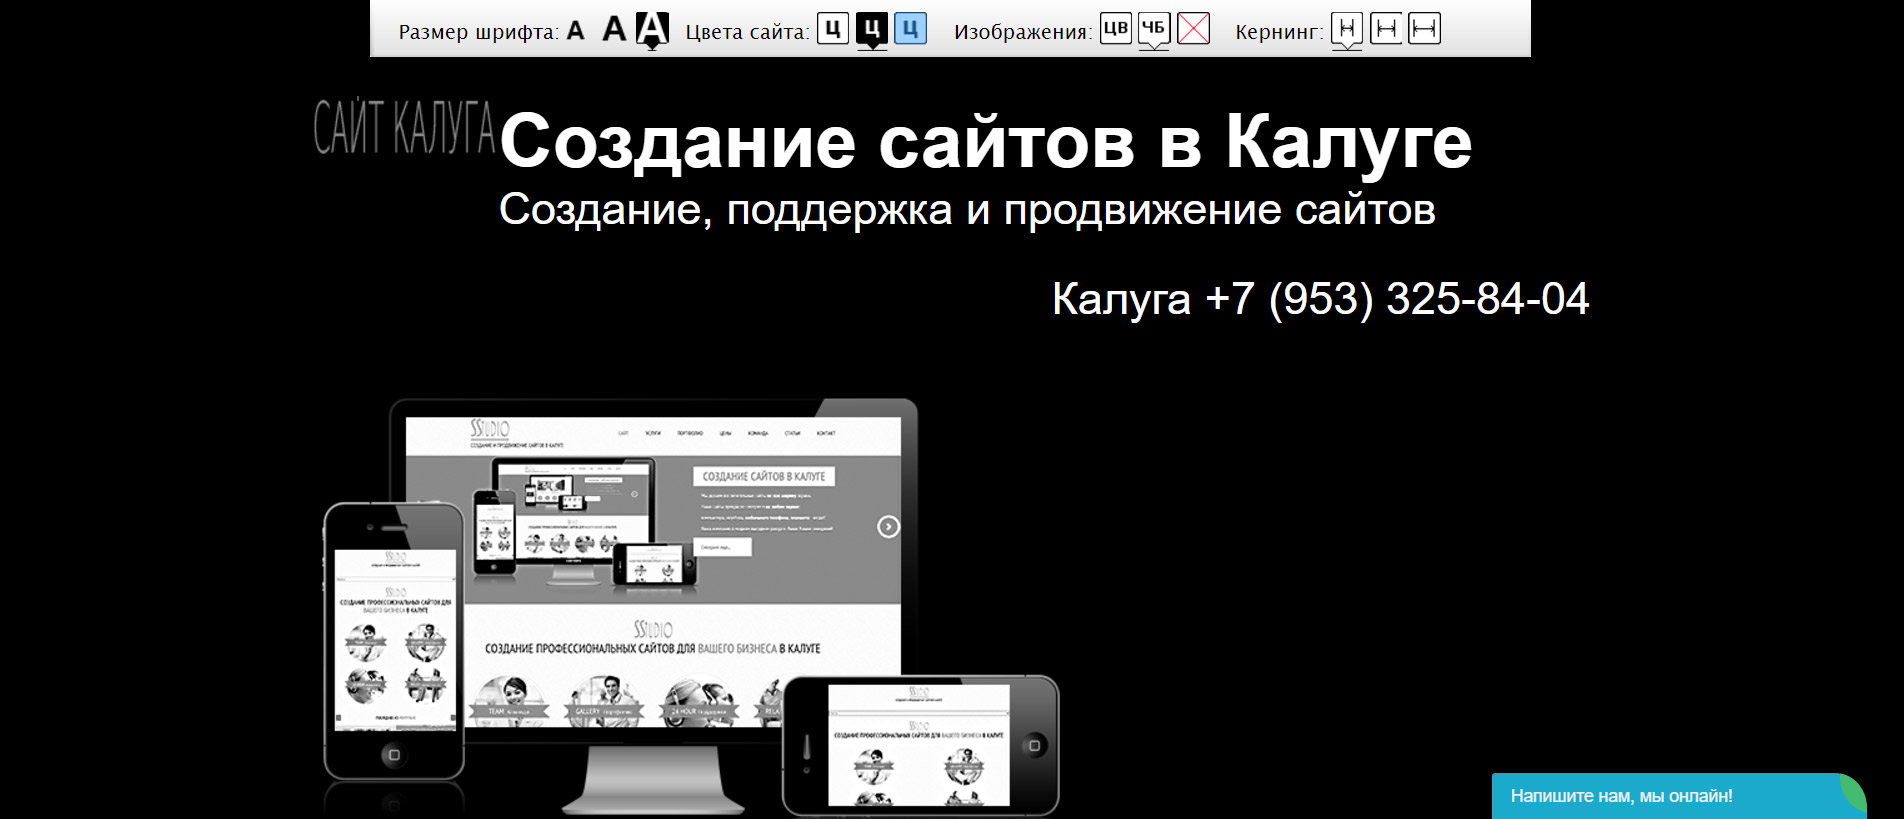Switch to blue site color scheme
This screenshot has height=819, width=1904.
click(910, 29)
